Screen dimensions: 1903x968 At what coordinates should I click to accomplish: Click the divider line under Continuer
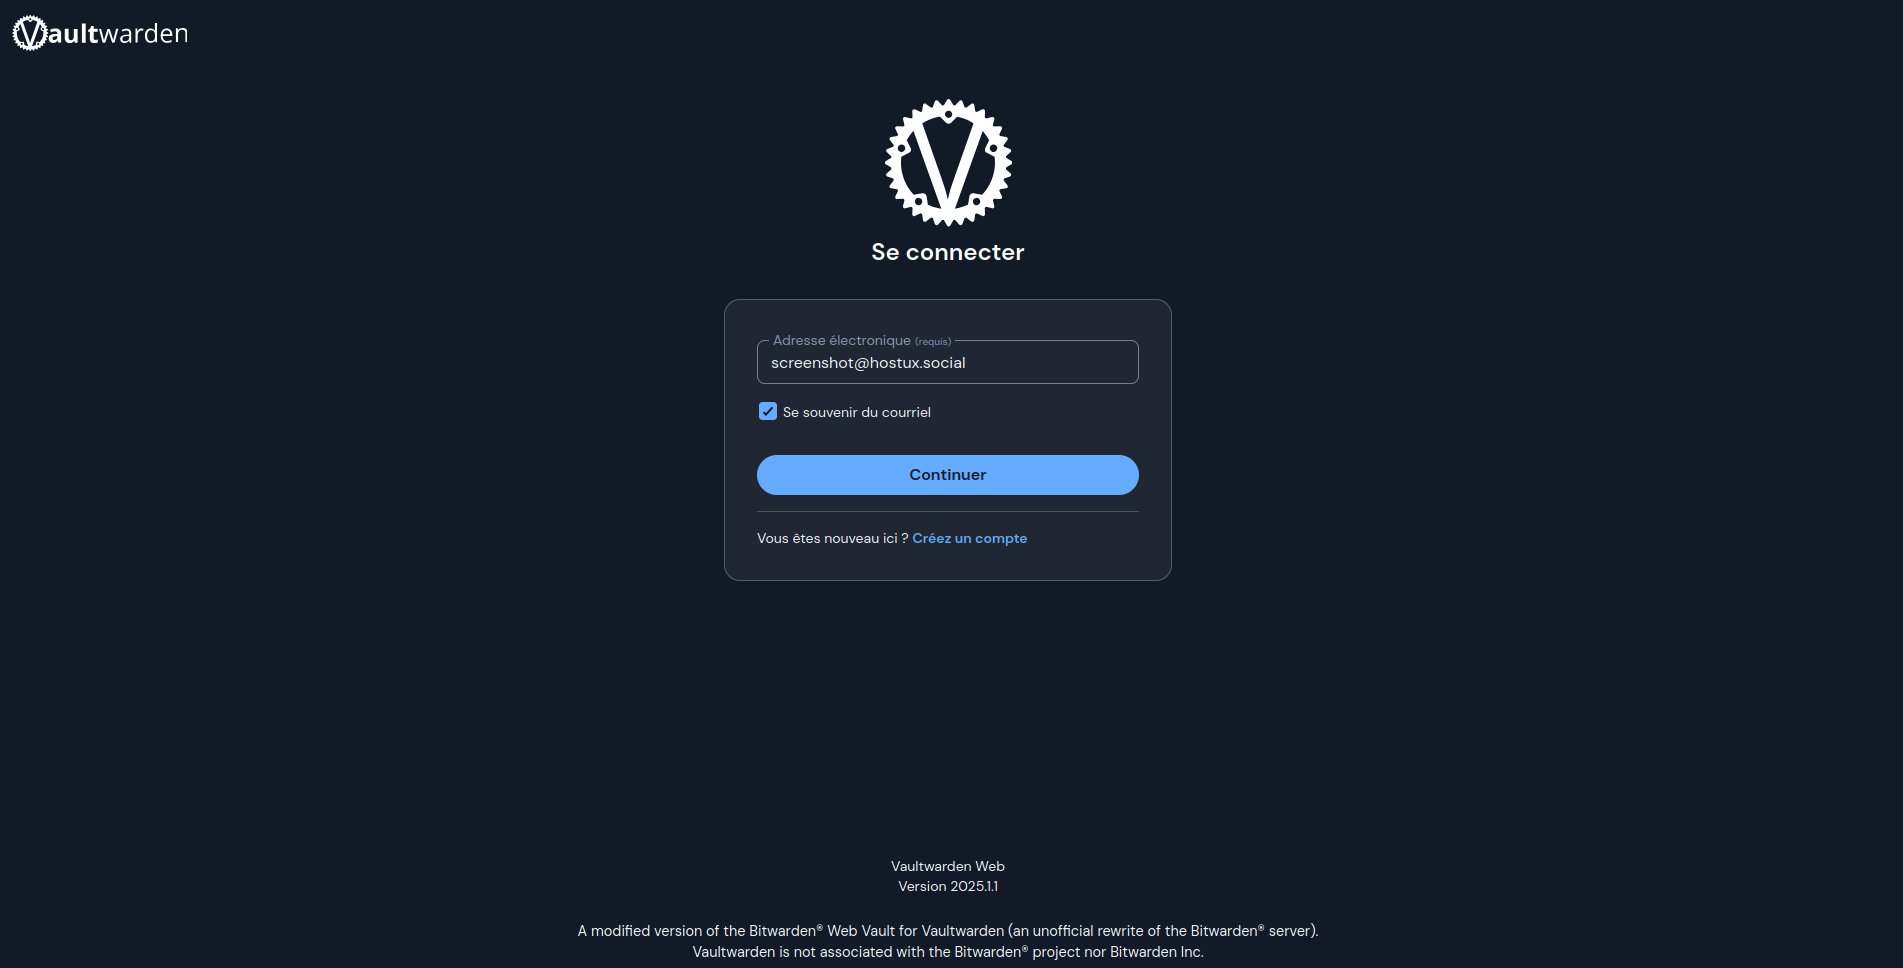948,511
